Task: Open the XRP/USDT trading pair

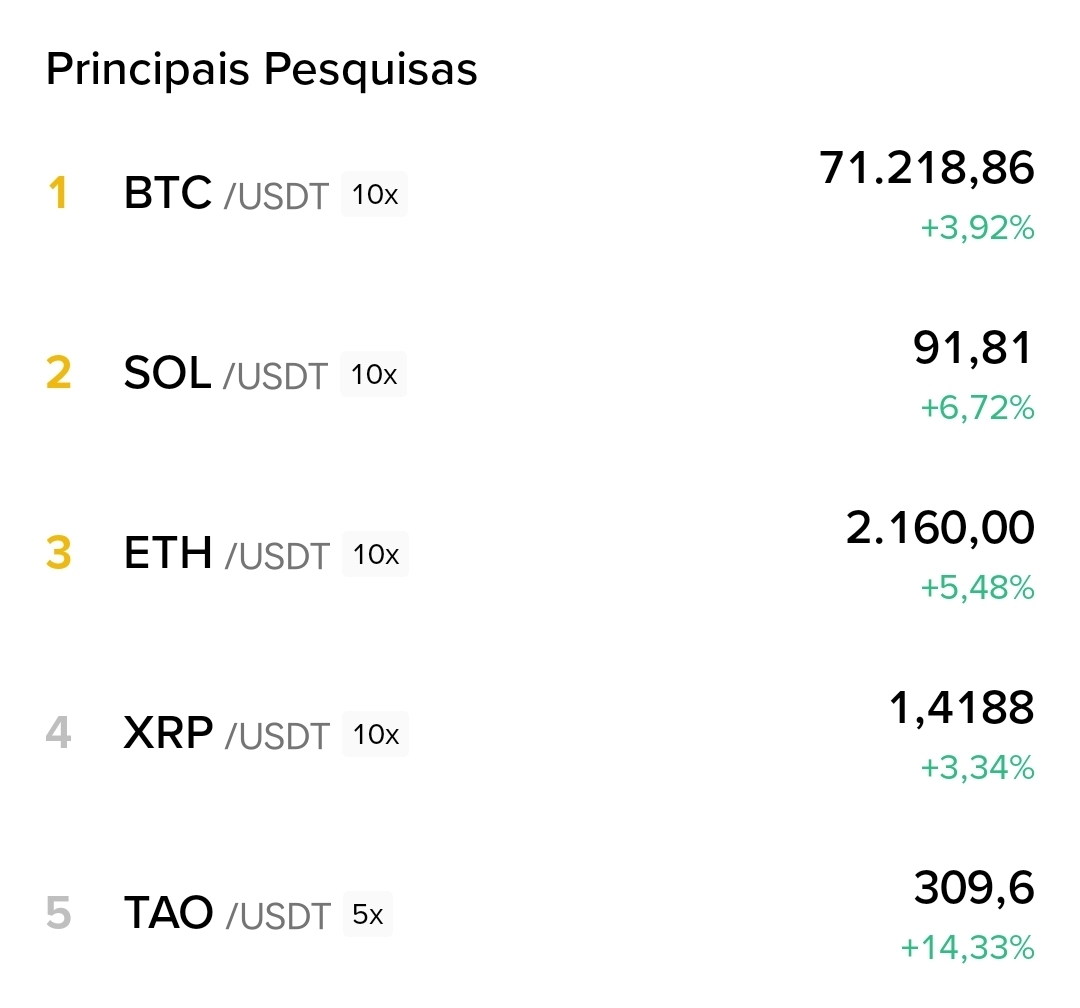Action: (226, 734)
